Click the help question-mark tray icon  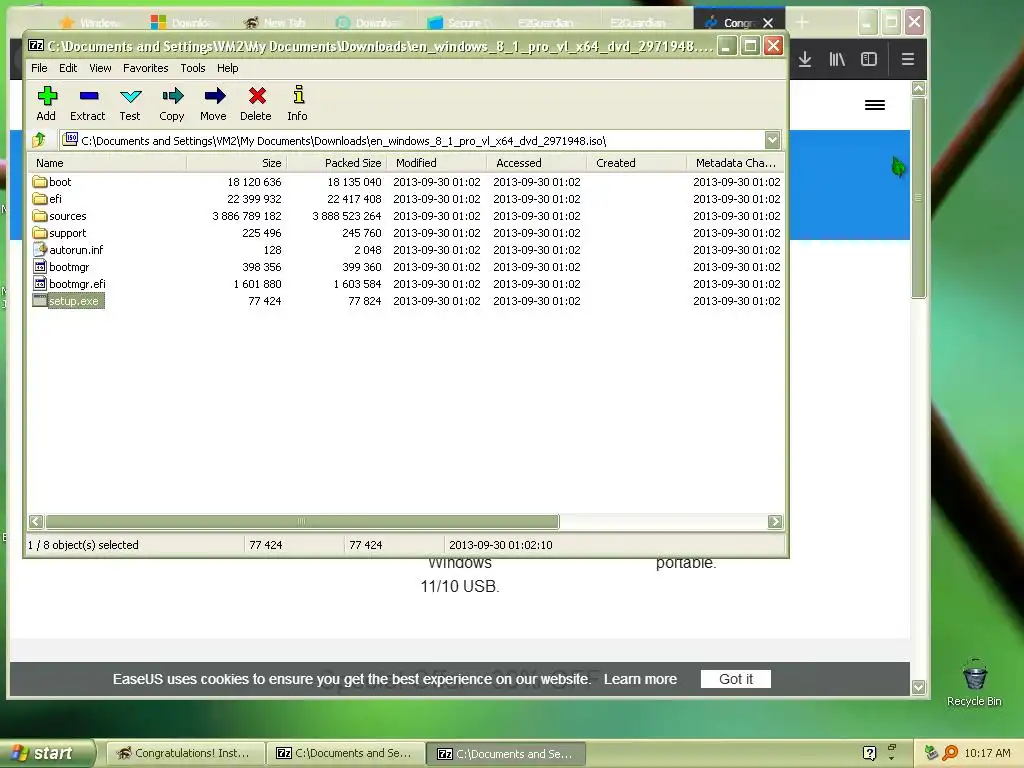(869, 753)
